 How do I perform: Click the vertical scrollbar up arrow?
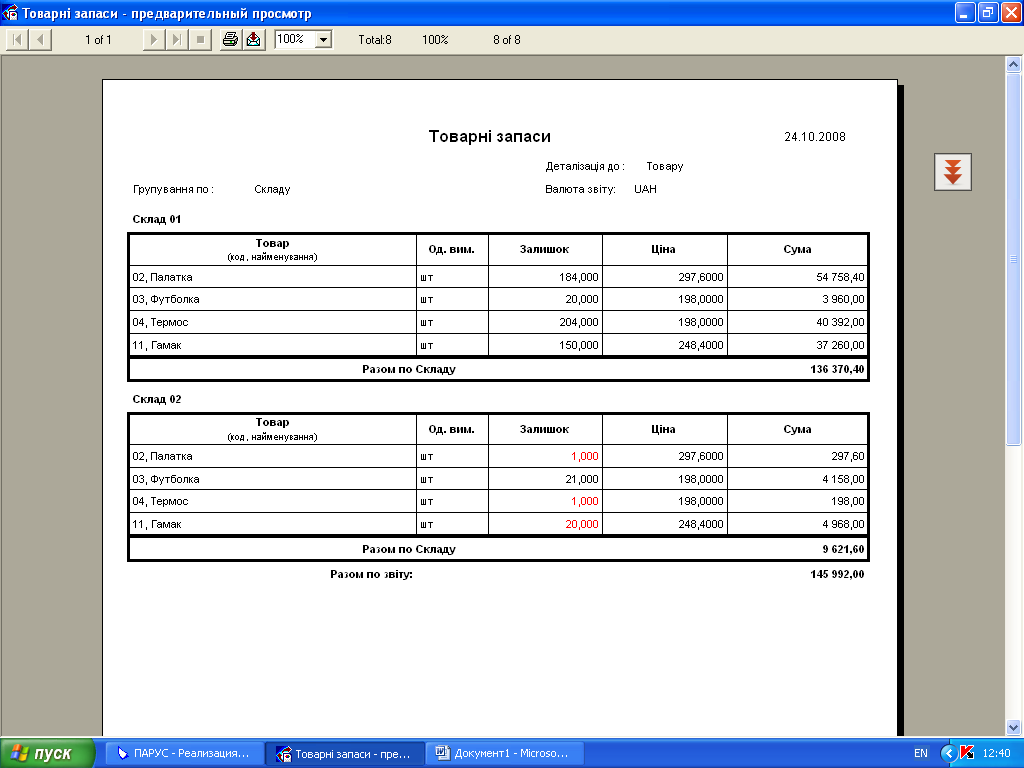[1014, 64]
